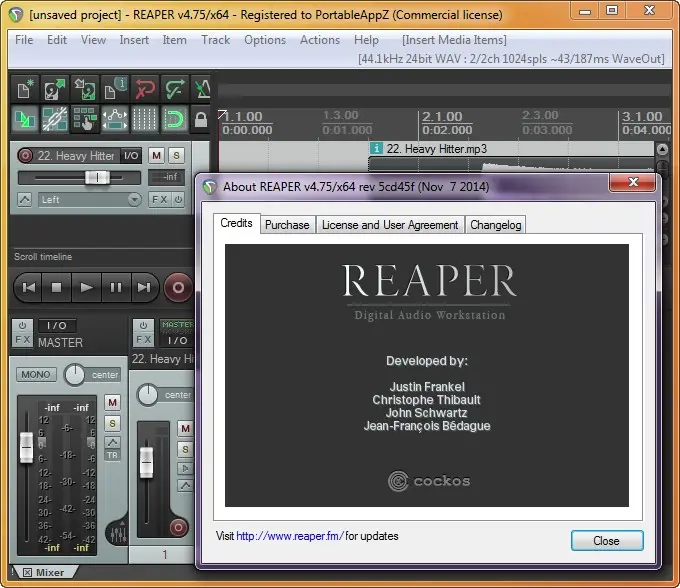Mute Heavy Hitter in mixer strip
The image size is (680, 588).
pyautogui.click(x=185, y=429)
